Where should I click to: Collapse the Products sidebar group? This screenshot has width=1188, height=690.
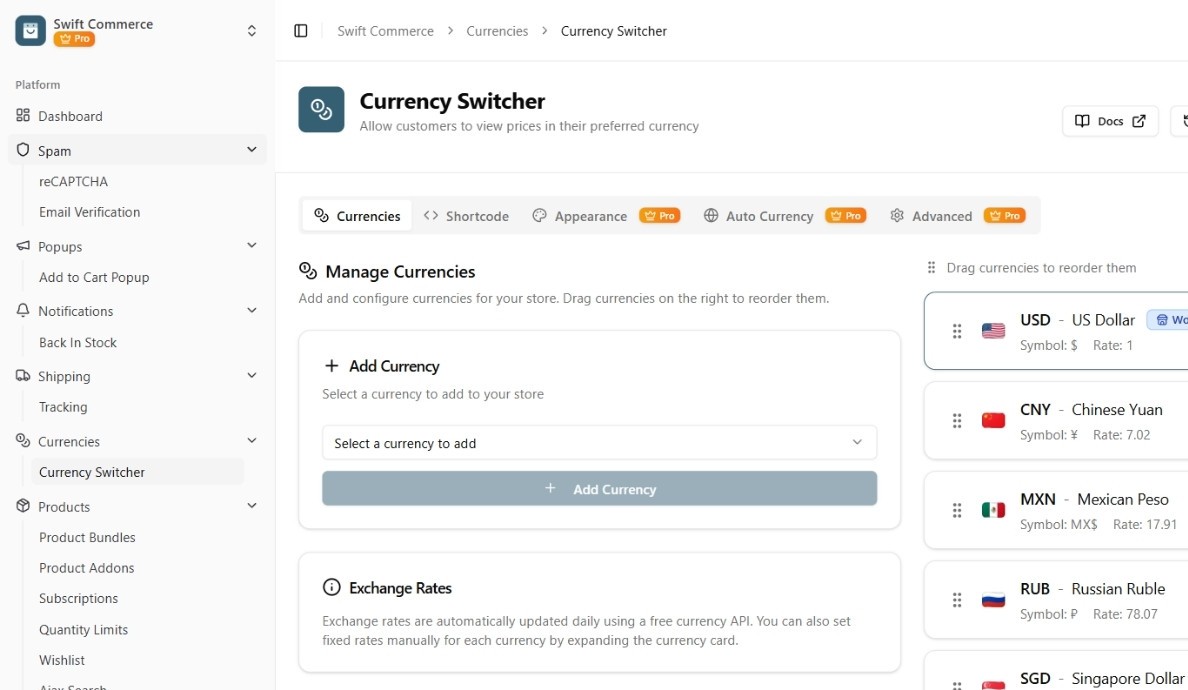(x=251, y=506)
